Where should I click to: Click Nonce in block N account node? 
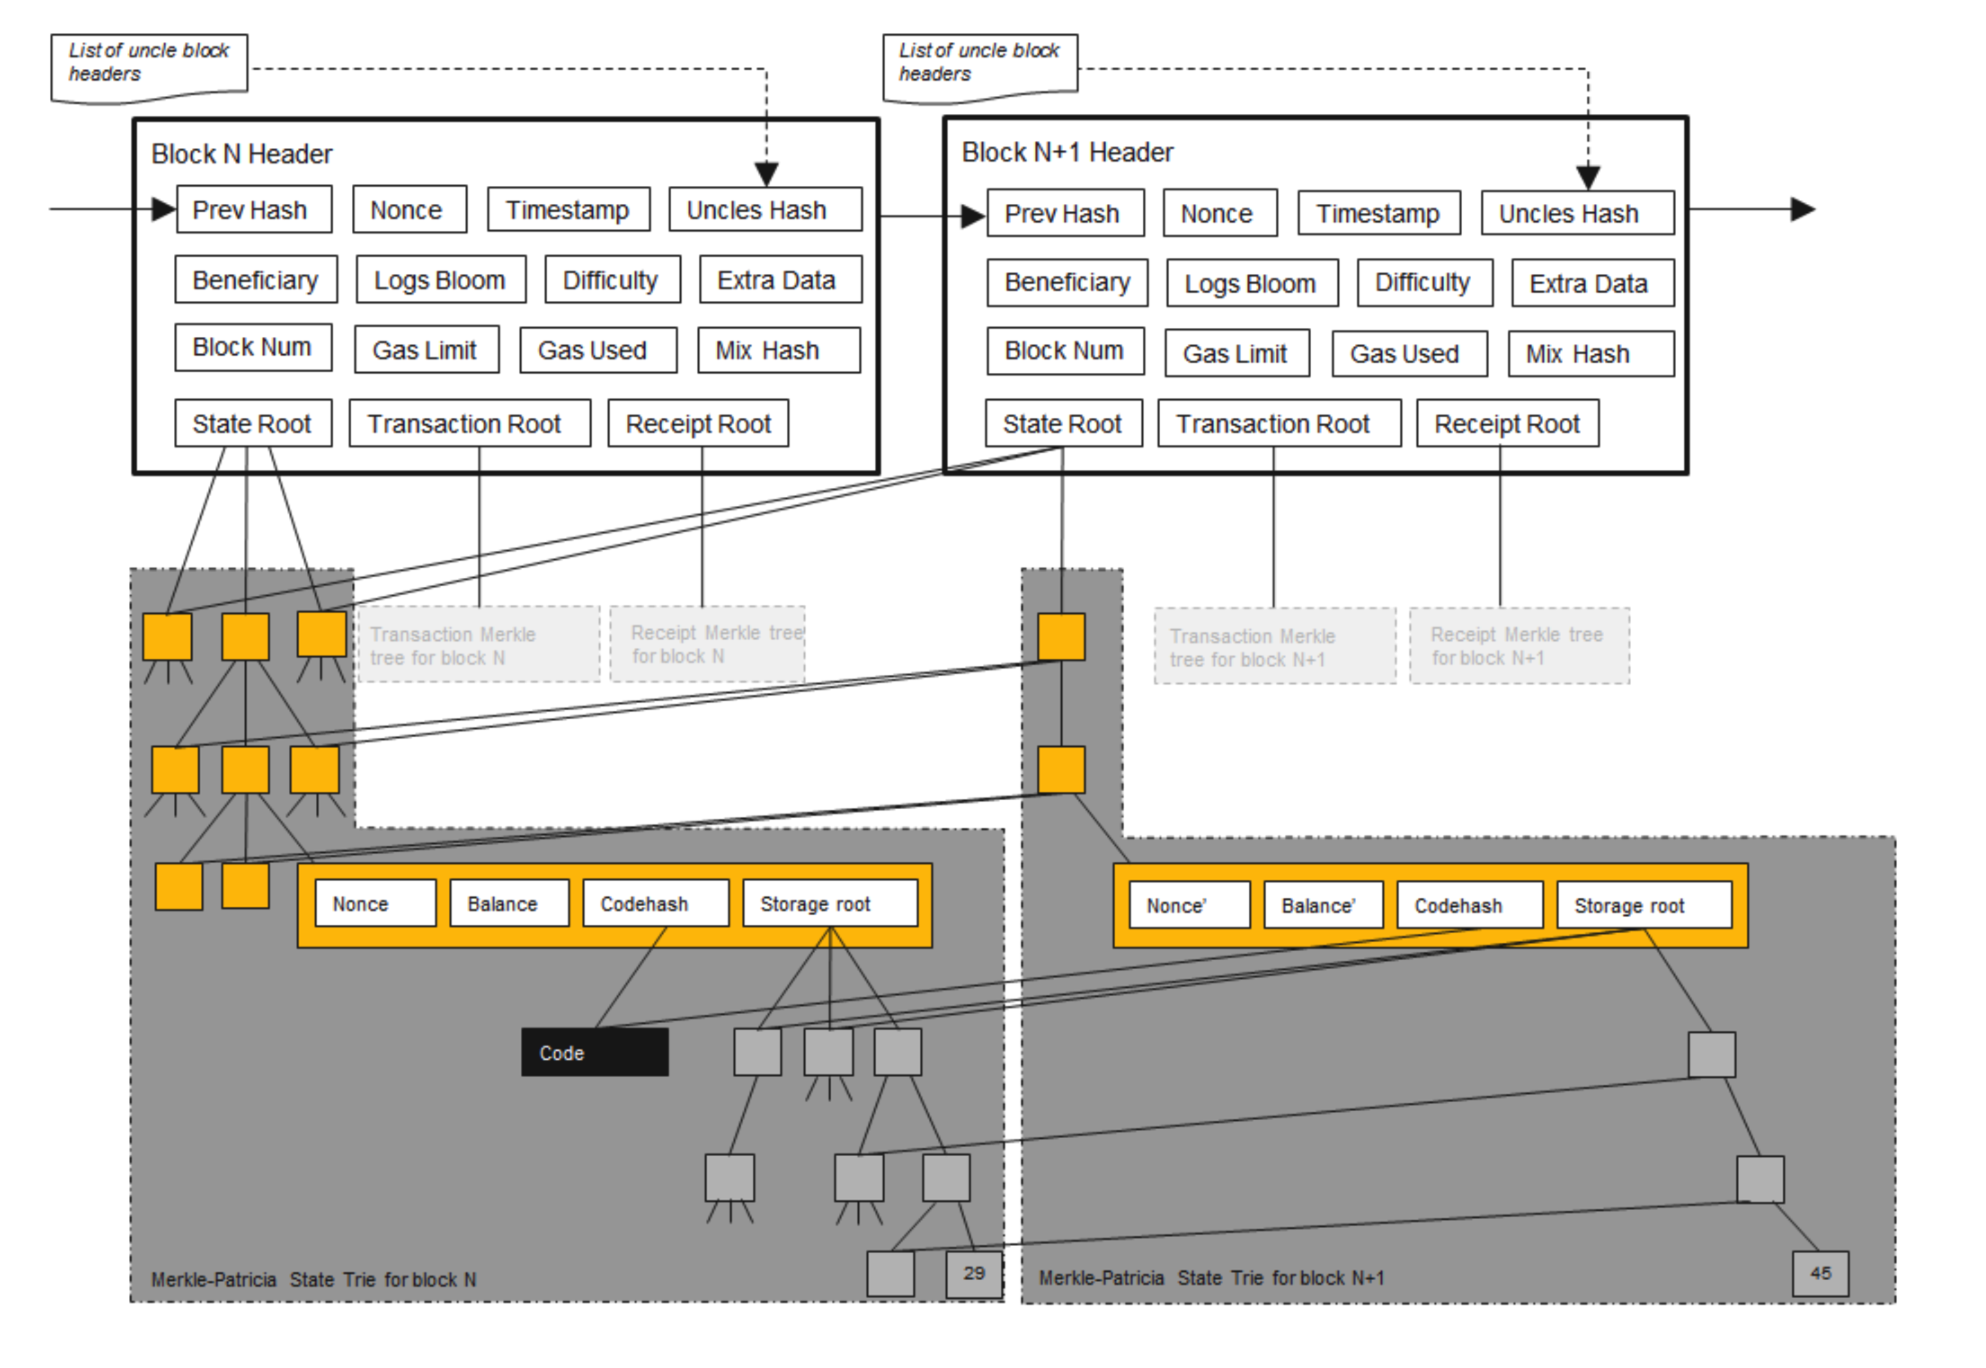point(375,904)
